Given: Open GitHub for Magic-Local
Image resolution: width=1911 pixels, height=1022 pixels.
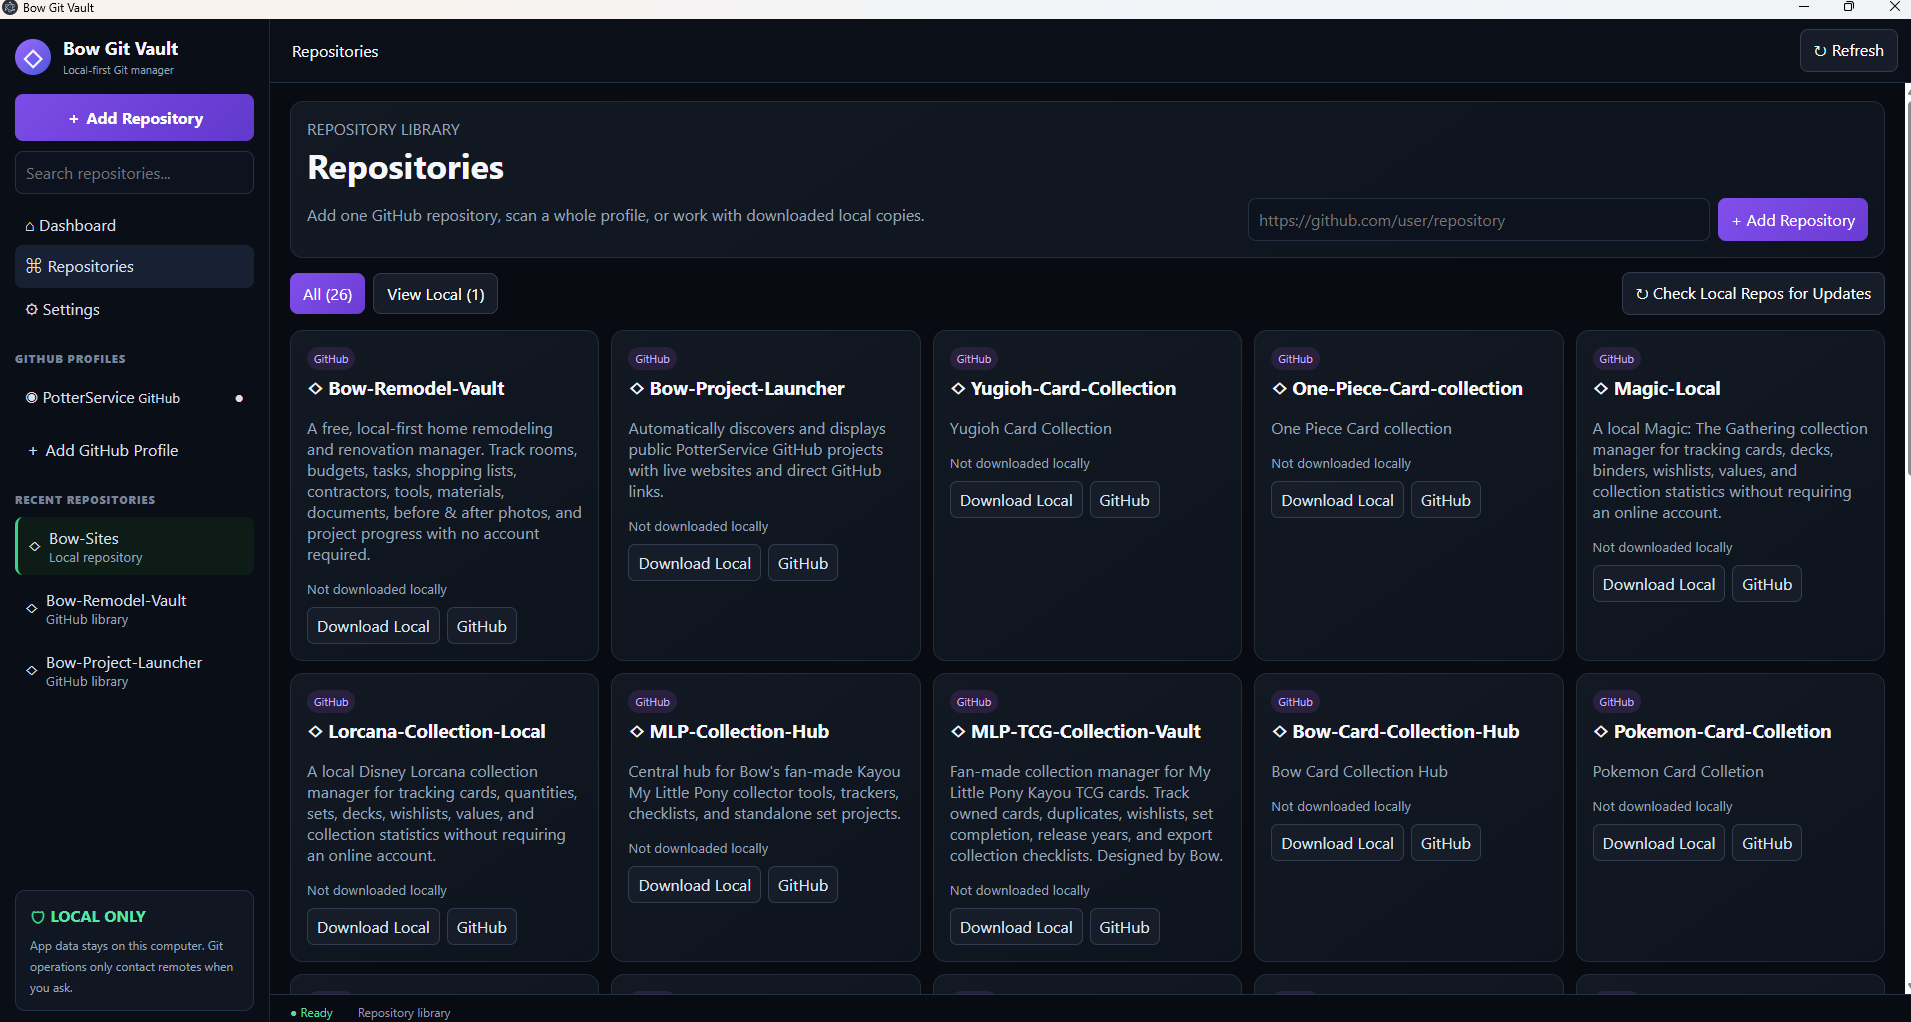Looking at the screenshot, I should [1767, 584].
